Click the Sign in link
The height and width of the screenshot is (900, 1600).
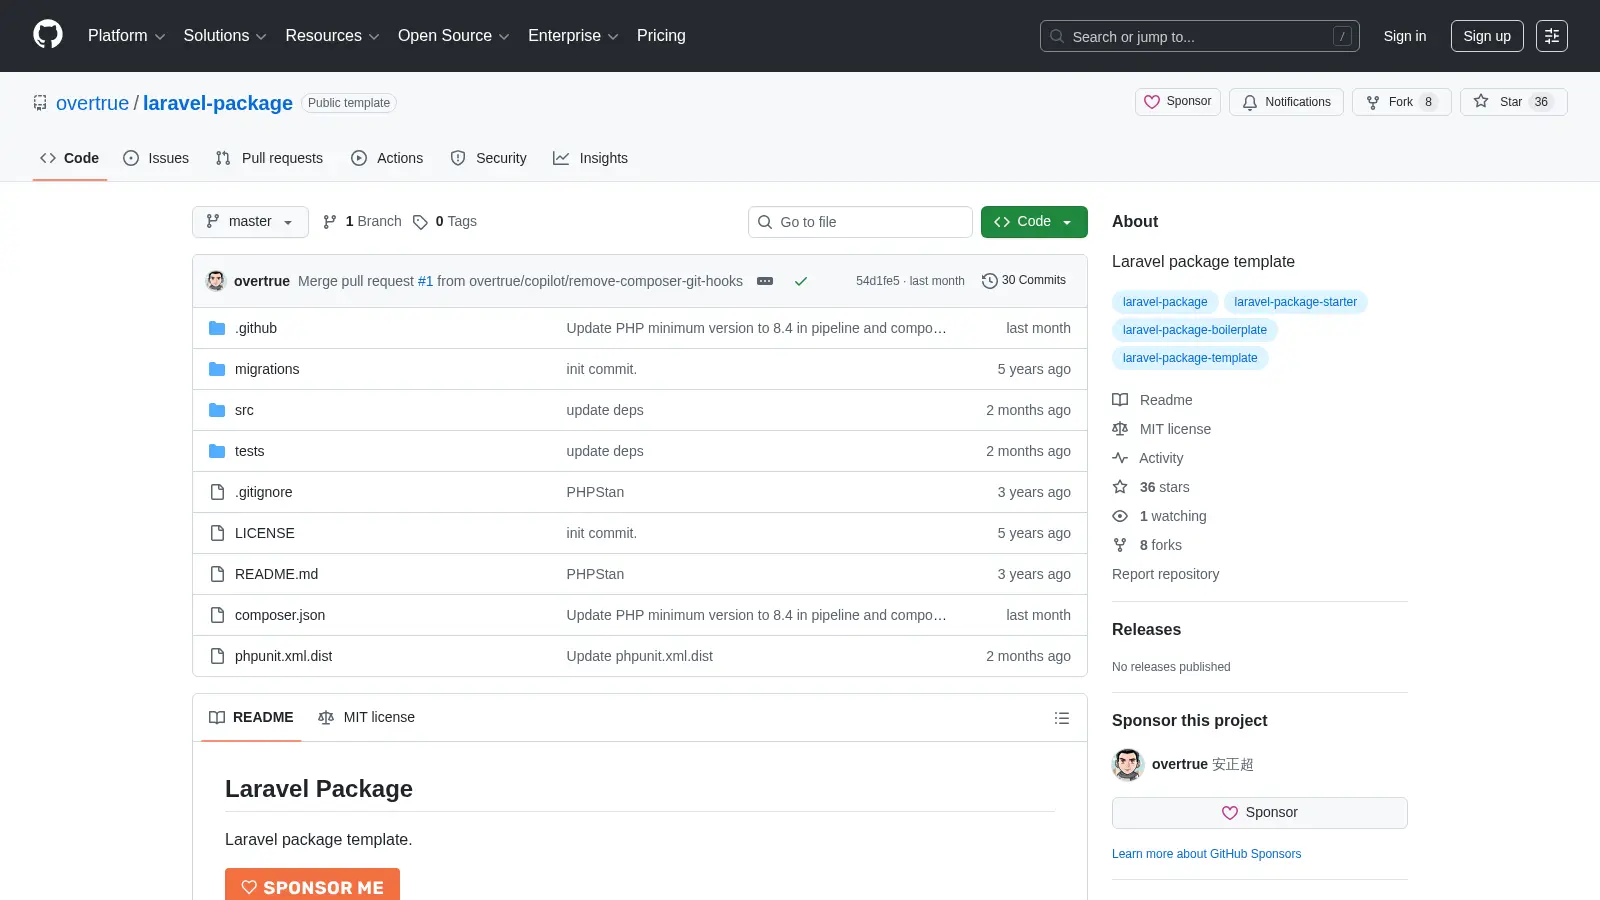click(x=1405, y=36)
